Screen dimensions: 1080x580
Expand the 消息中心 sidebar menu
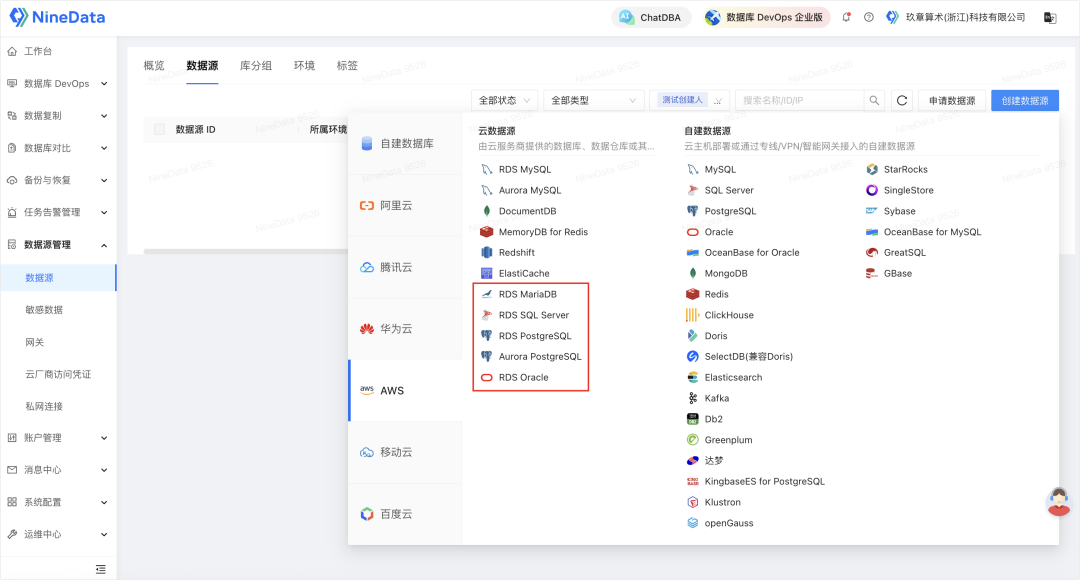coord(58,470)
